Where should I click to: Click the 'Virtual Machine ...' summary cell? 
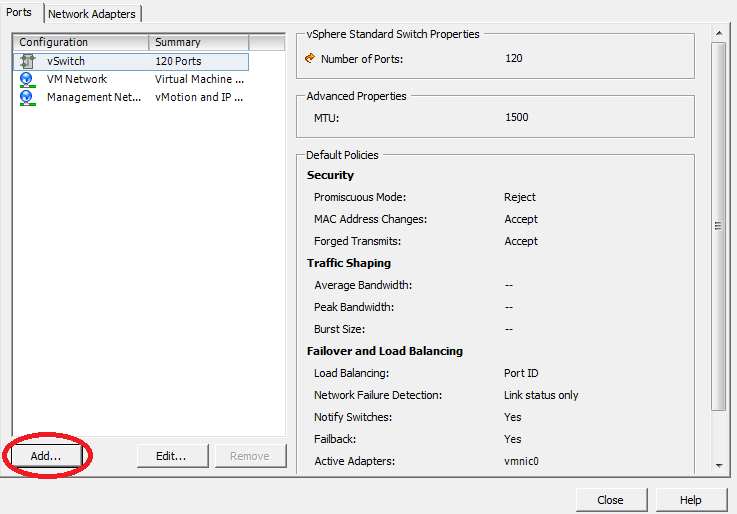(199, 79)
